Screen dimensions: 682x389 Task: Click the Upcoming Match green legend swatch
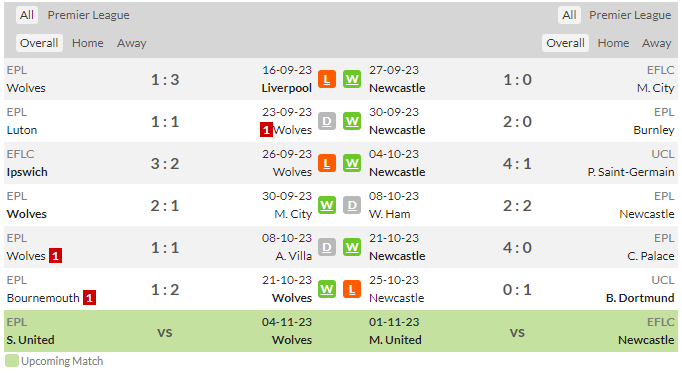(12, 361)
